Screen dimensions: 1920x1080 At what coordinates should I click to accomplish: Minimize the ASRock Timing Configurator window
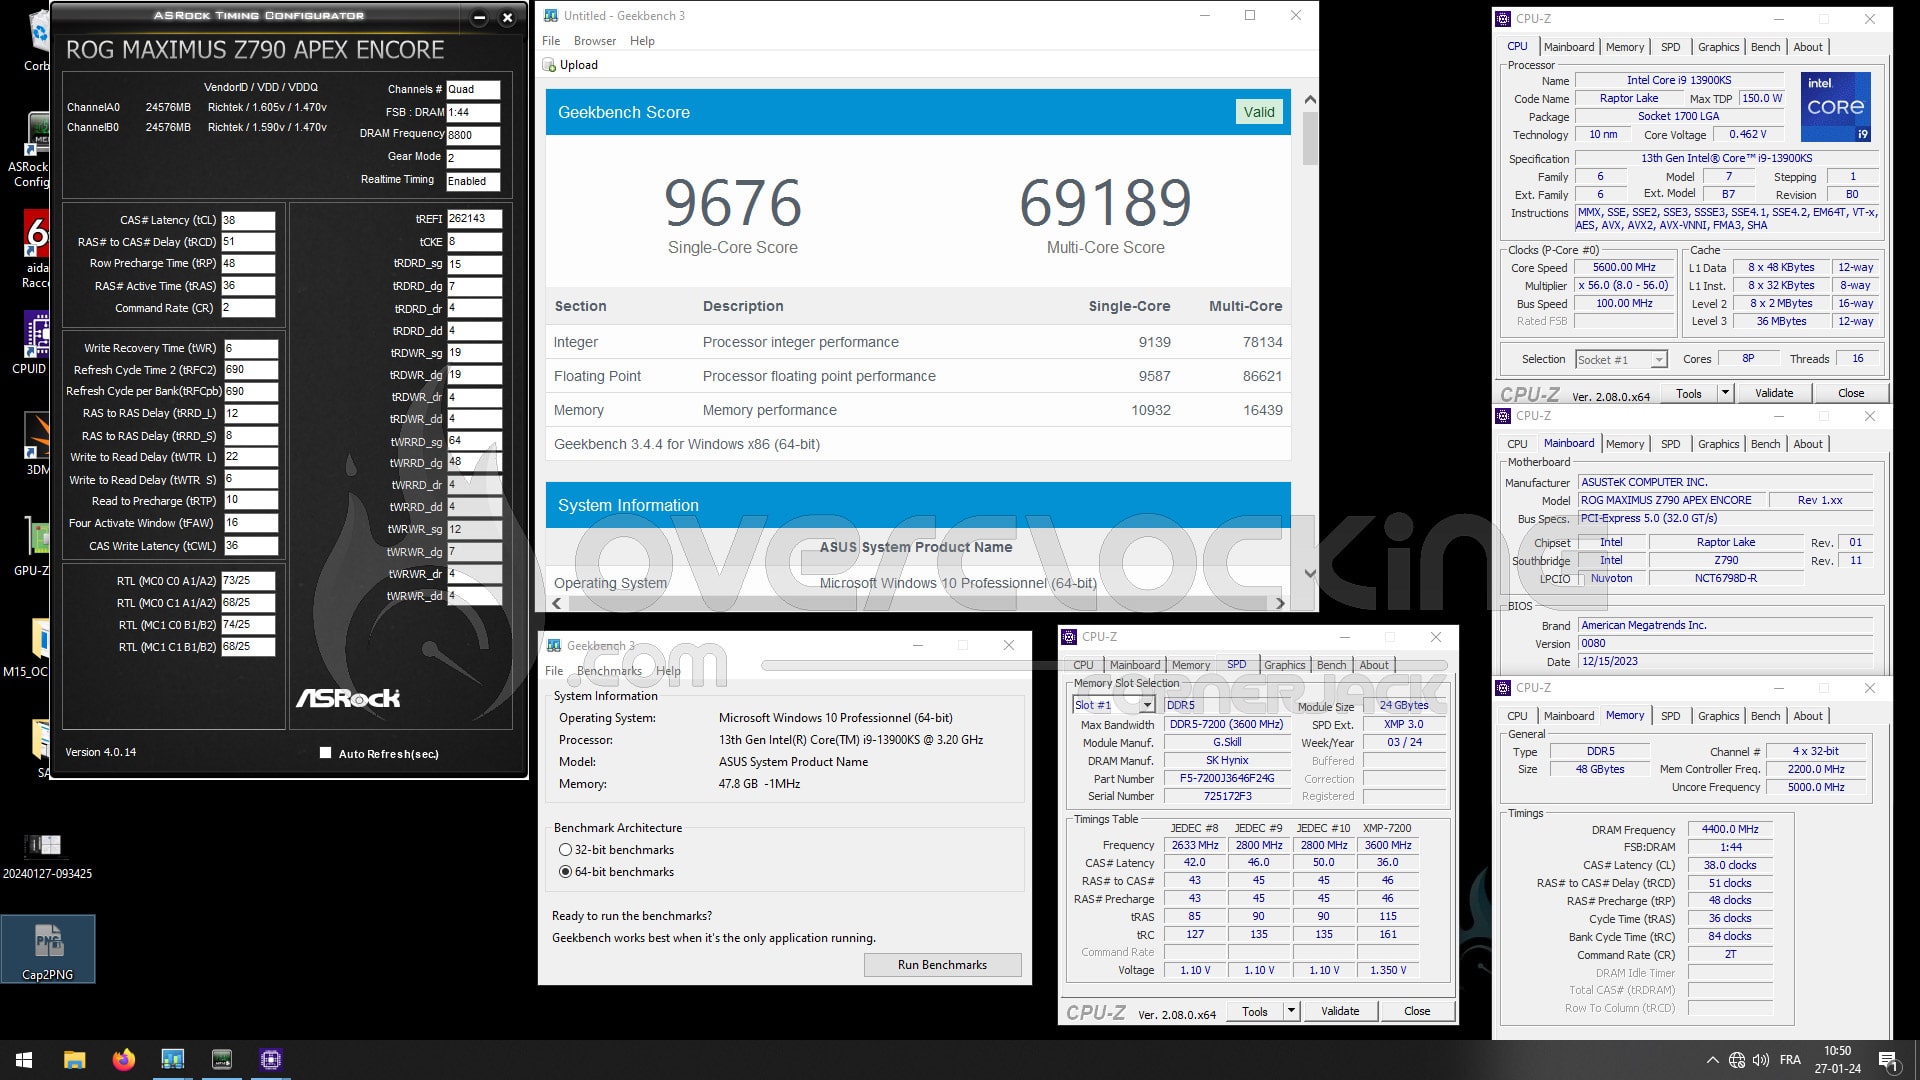pyautogui.click(x=479, y=18)
